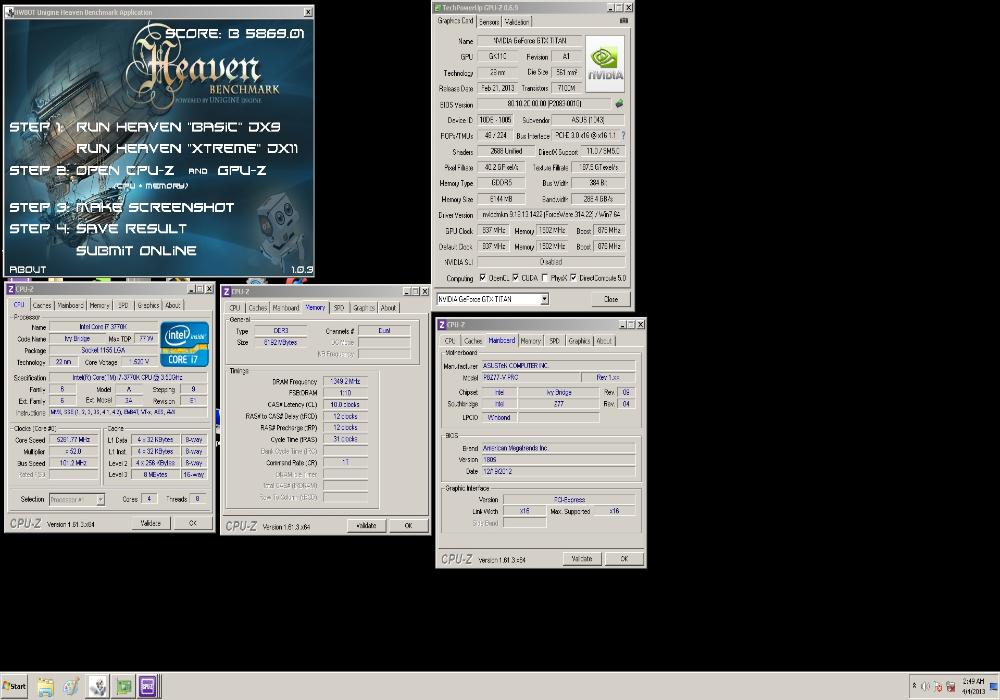Show hidden tray icons arrow
The height and width of the screenshot is (700, 1000).
[914, 686]
